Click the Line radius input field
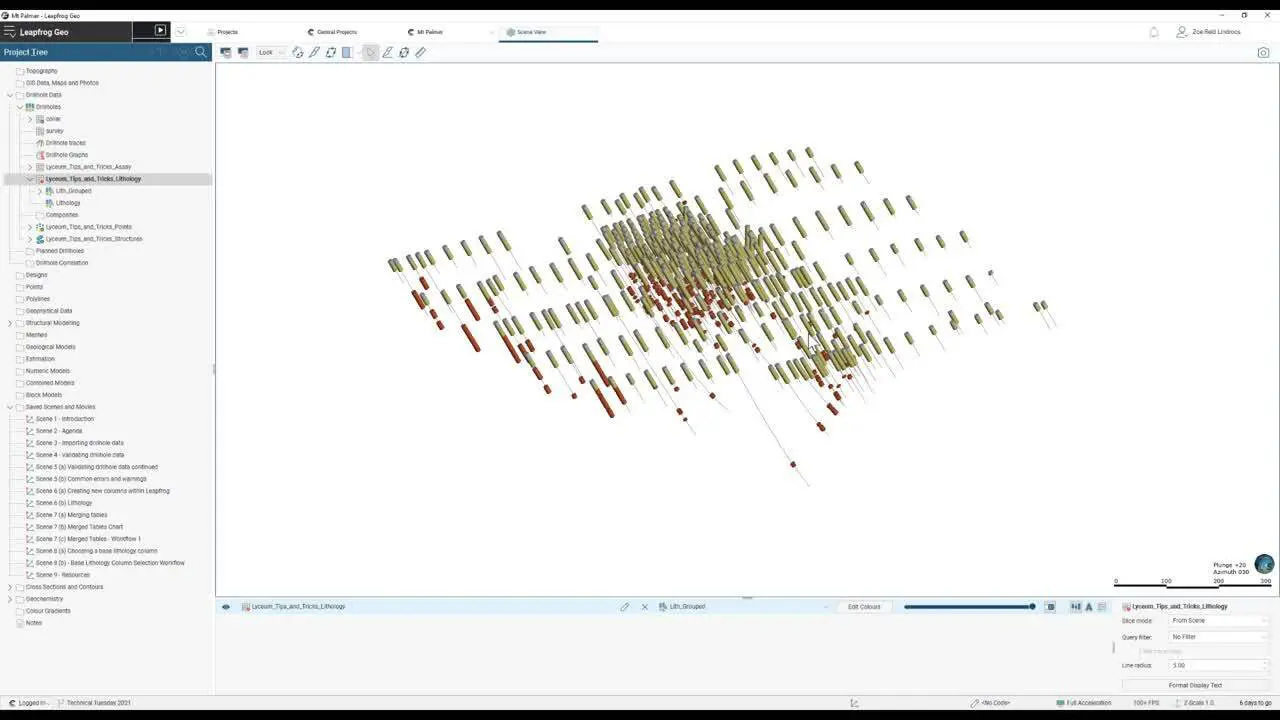This screenshot has height=720, width=1280. click(x=1219, y=665)
